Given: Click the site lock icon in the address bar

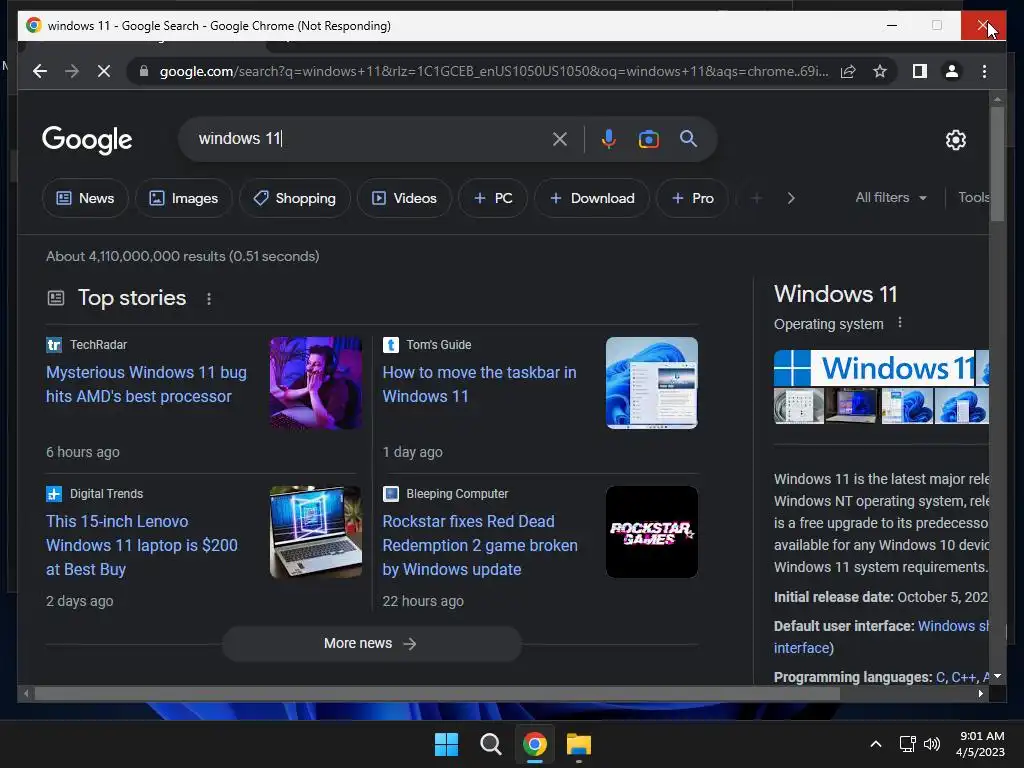Looking at the screenshot, I should tap(144, 71).
